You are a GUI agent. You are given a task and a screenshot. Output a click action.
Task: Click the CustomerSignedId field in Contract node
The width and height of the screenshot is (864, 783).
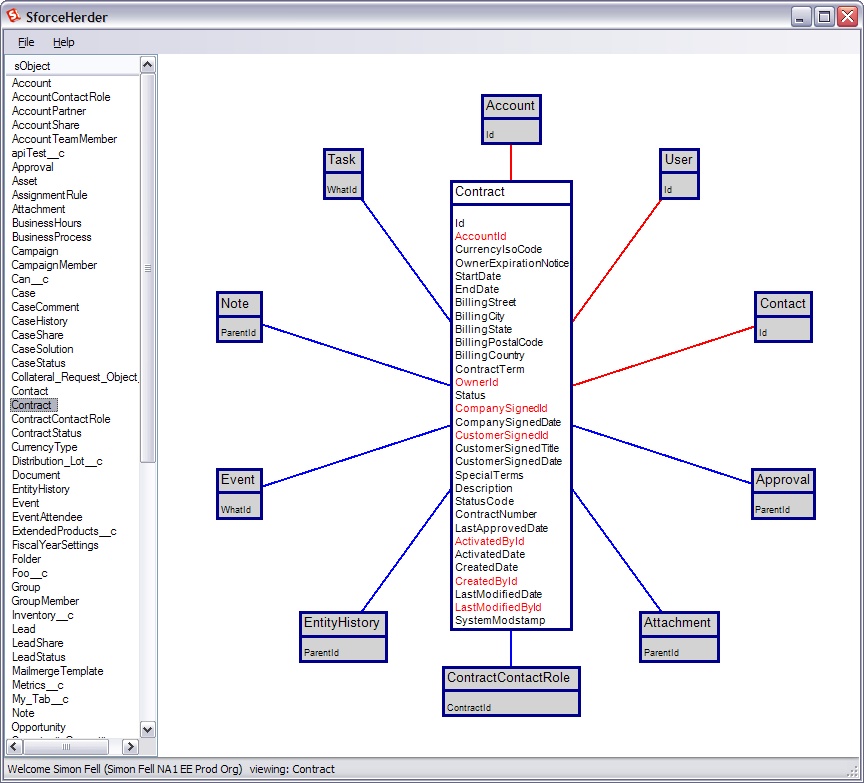[502, 435]
